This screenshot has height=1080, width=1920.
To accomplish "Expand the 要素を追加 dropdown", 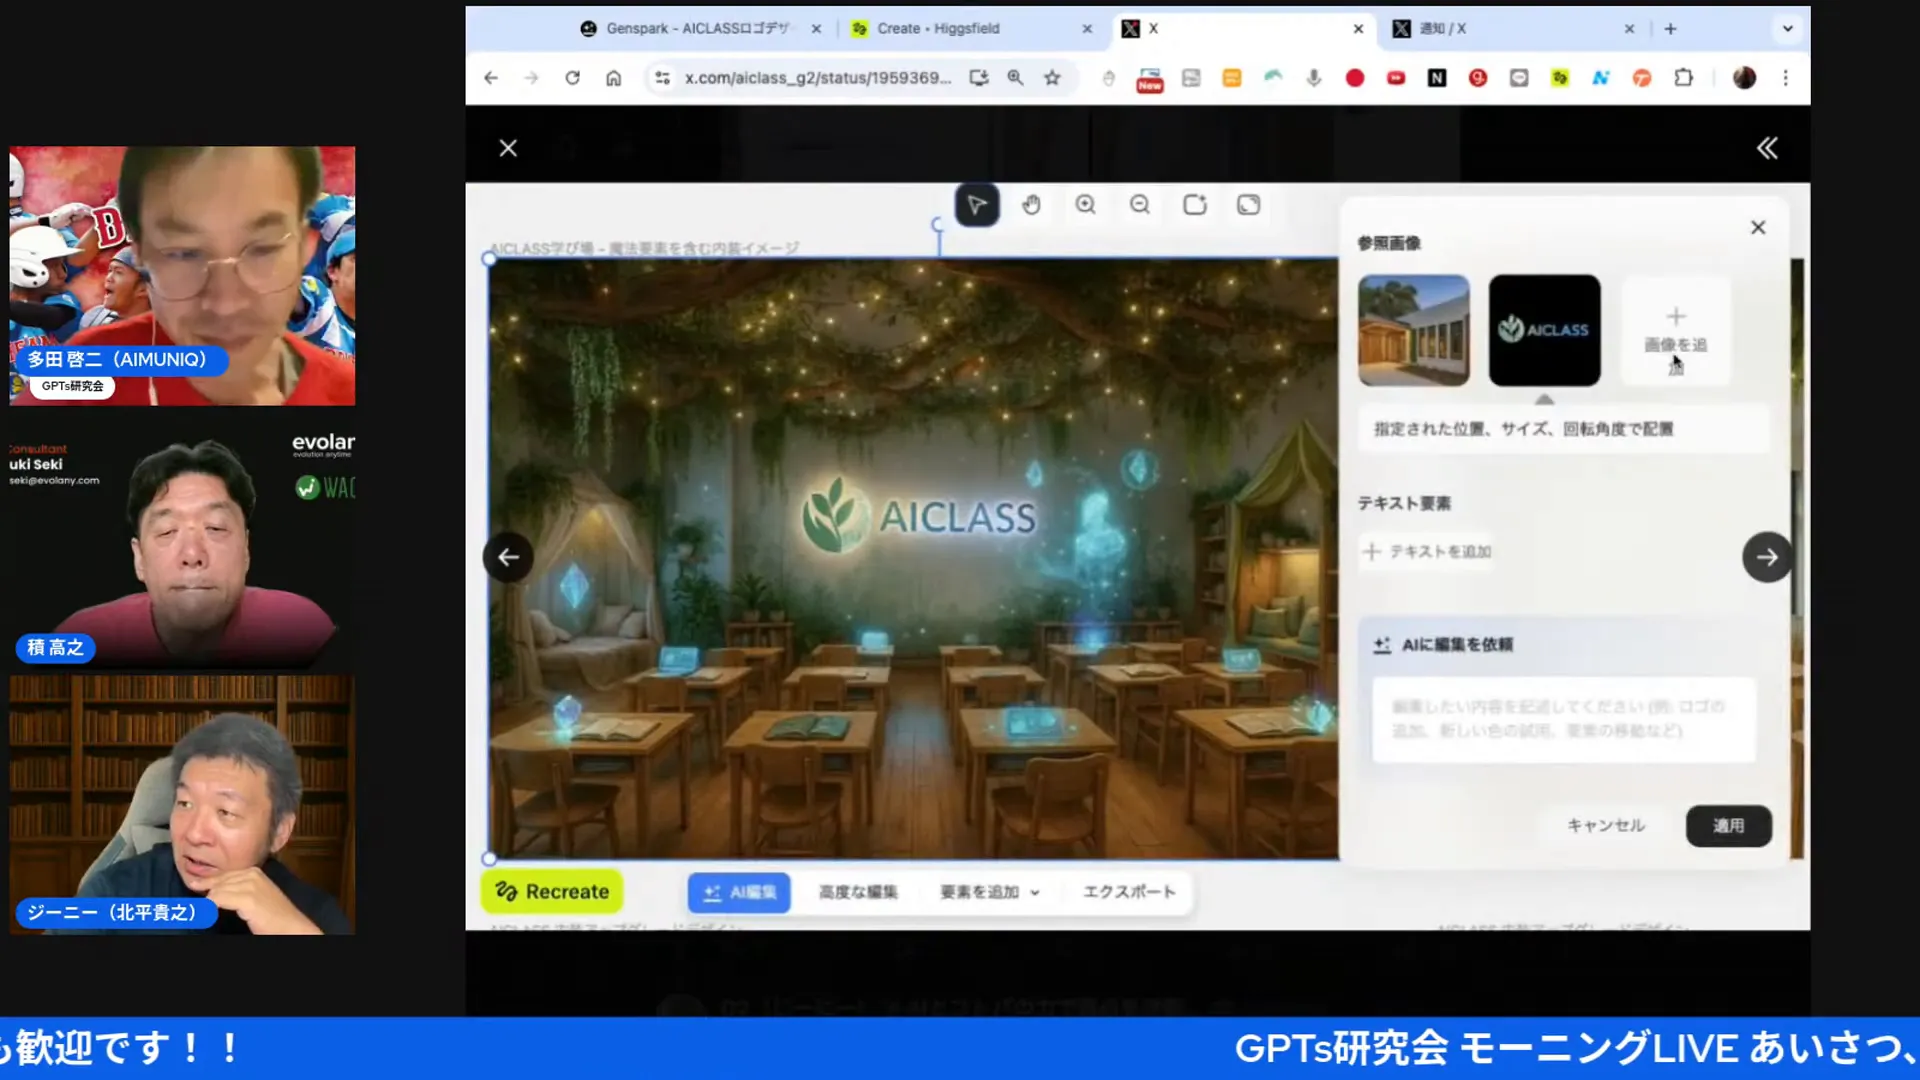I will (x=989, y=892).
